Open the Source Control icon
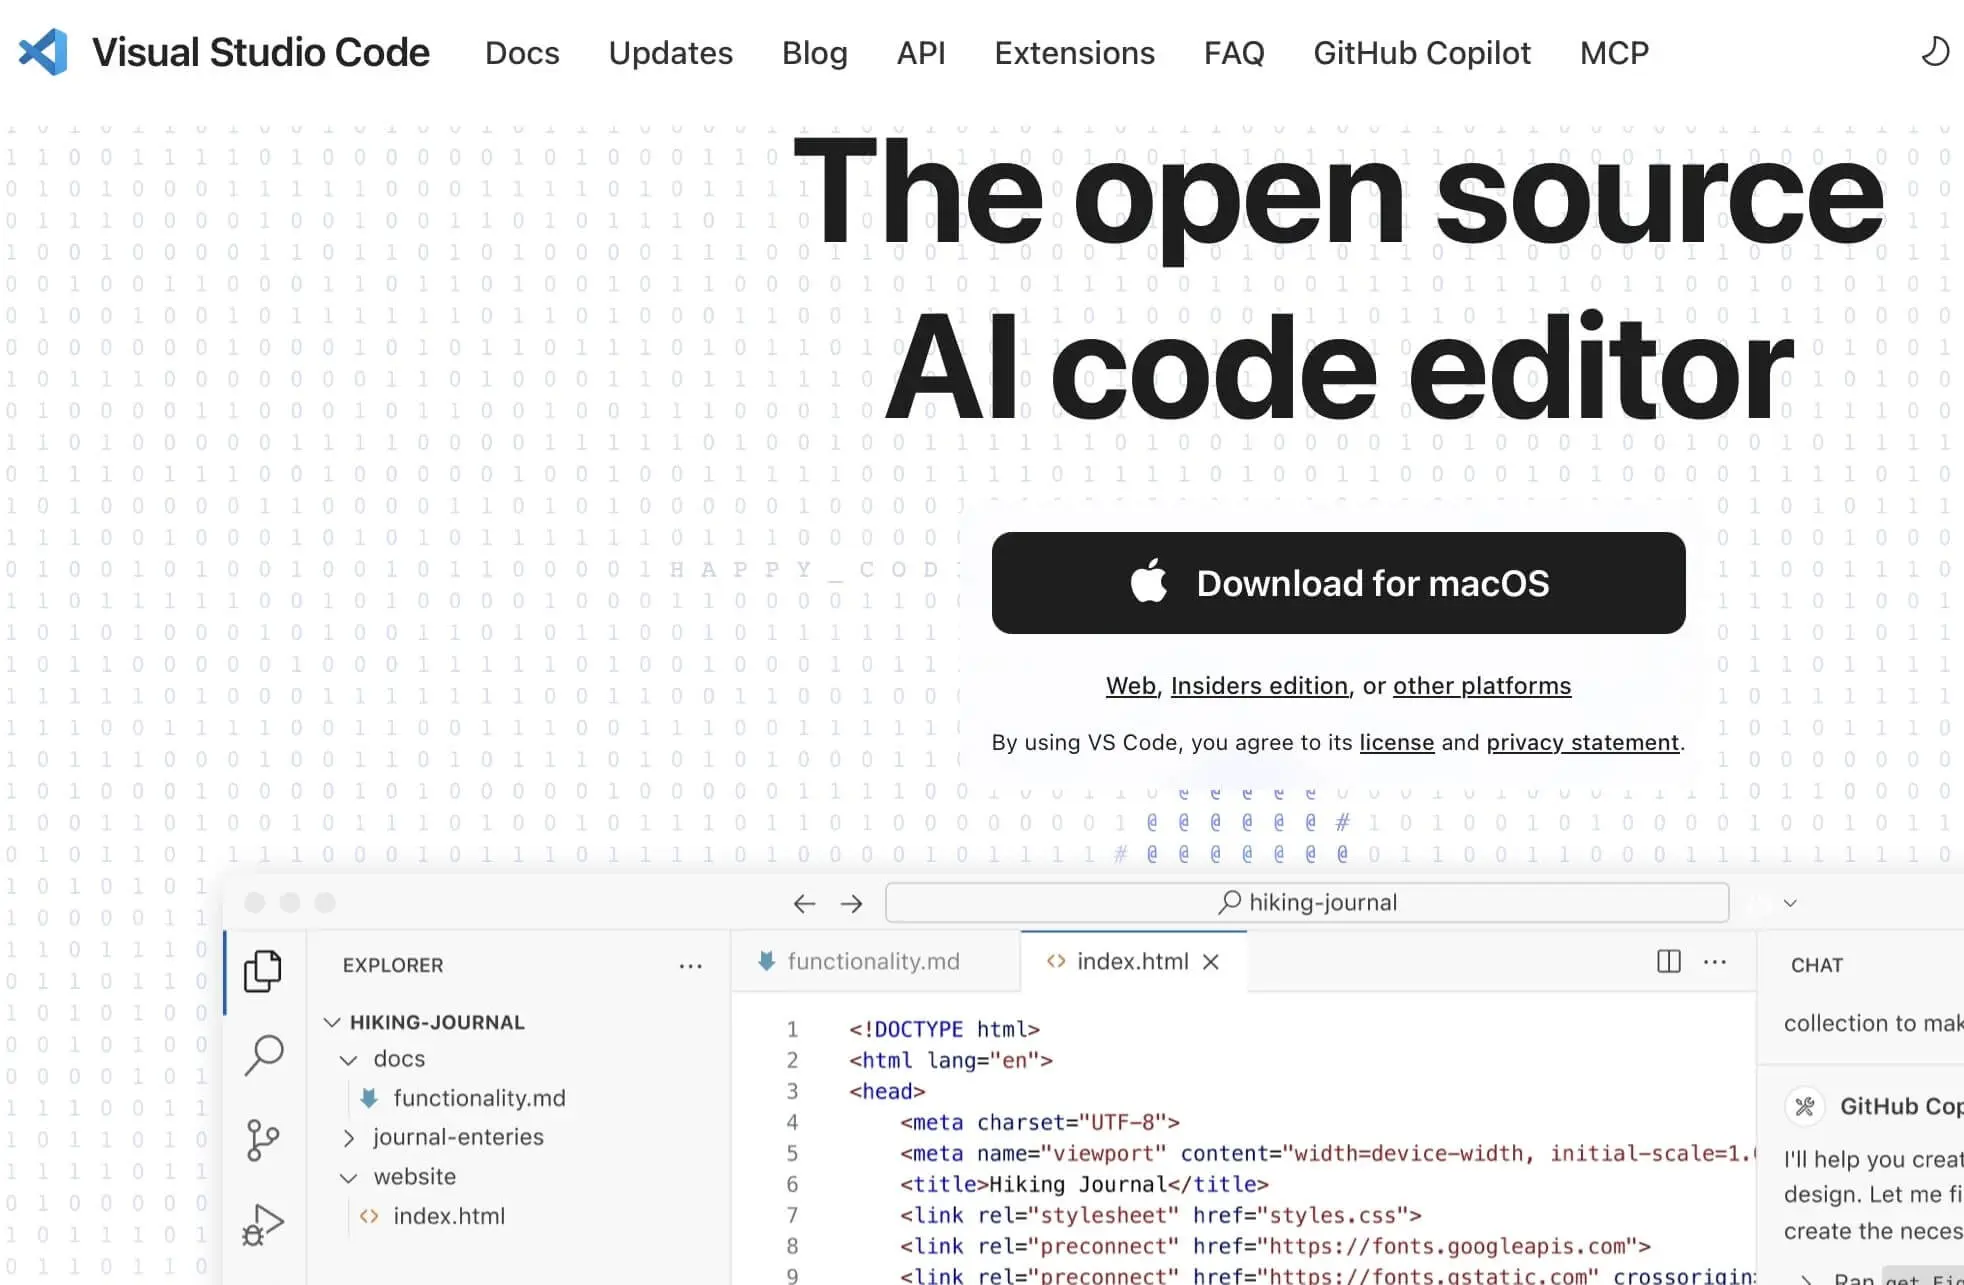Screen dimensions: 1964x1285 [263, 1139]
